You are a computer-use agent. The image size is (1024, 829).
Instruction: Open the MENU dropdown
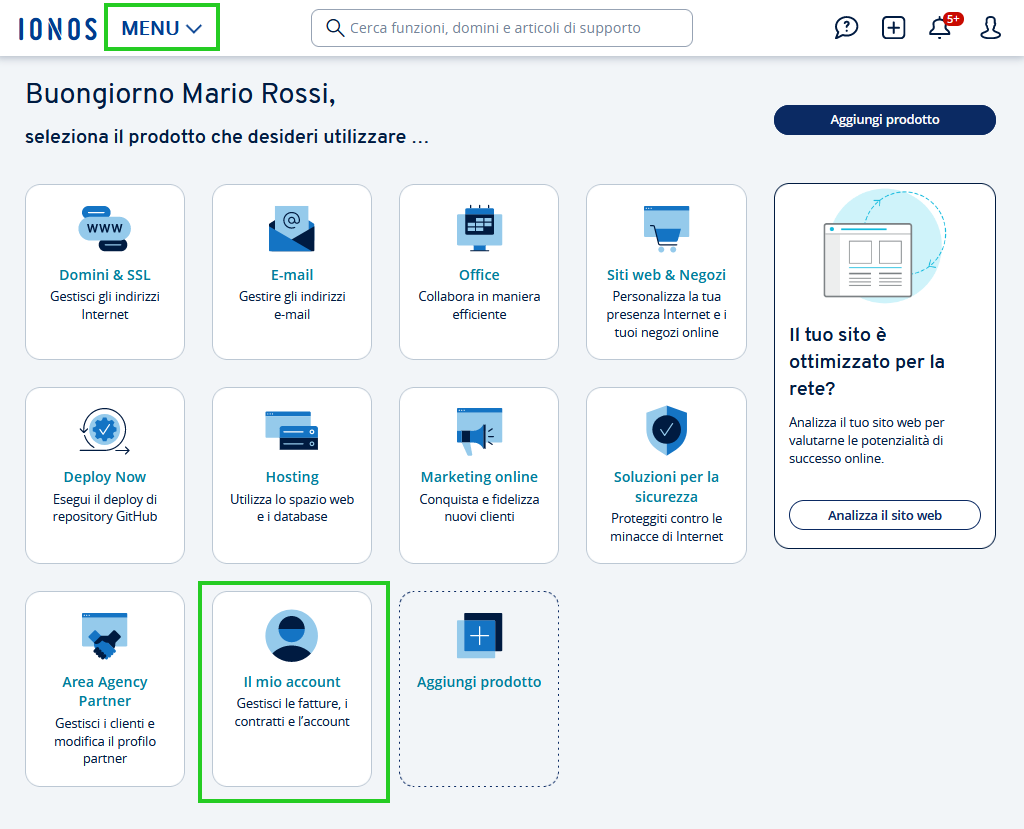click(161, 28)
